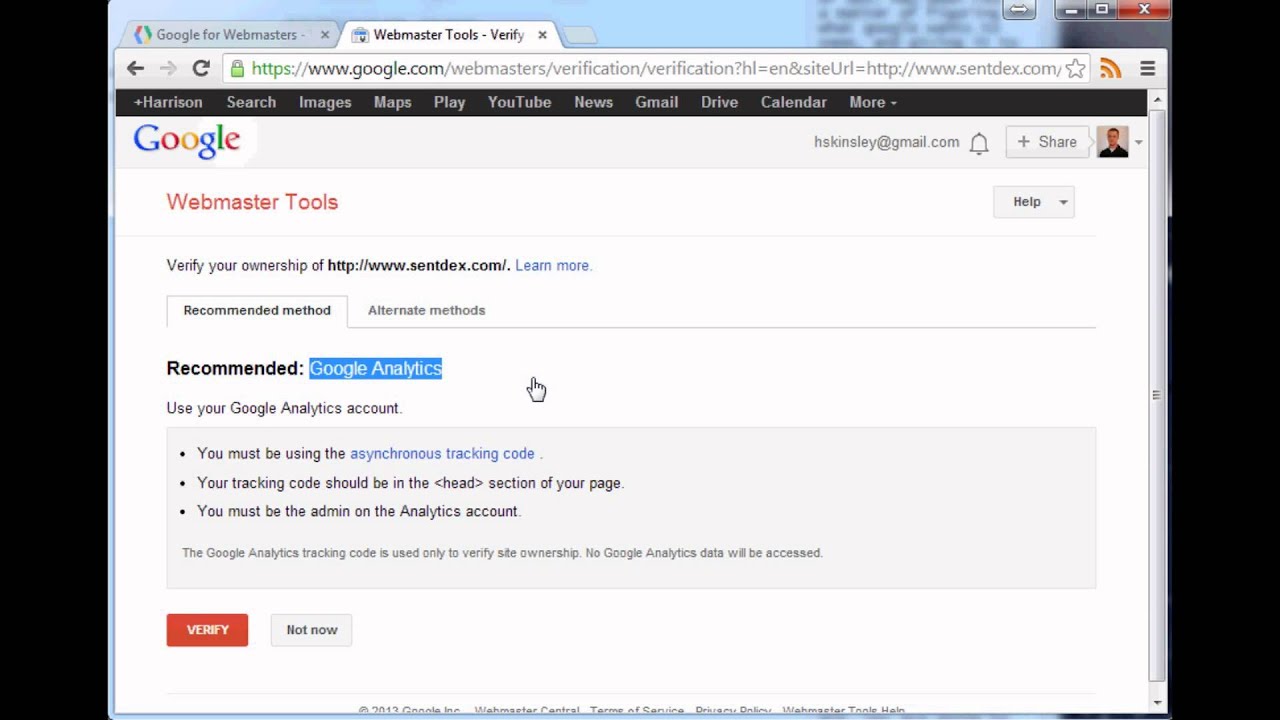Click the URL address bar

point(655,69)
